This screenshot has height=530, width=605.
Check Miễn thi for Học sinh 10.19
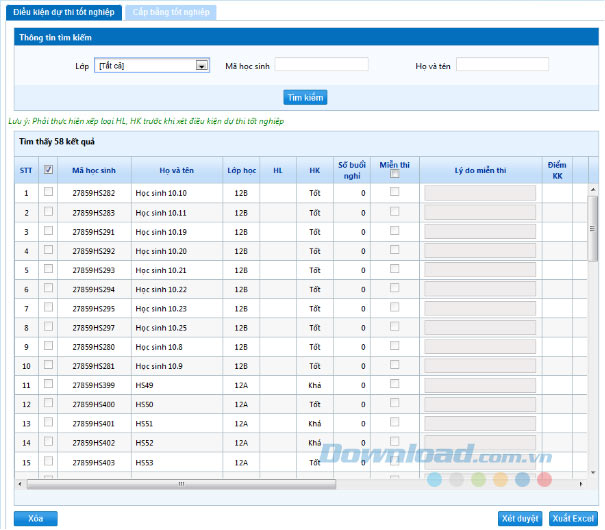tap(395, 231)
